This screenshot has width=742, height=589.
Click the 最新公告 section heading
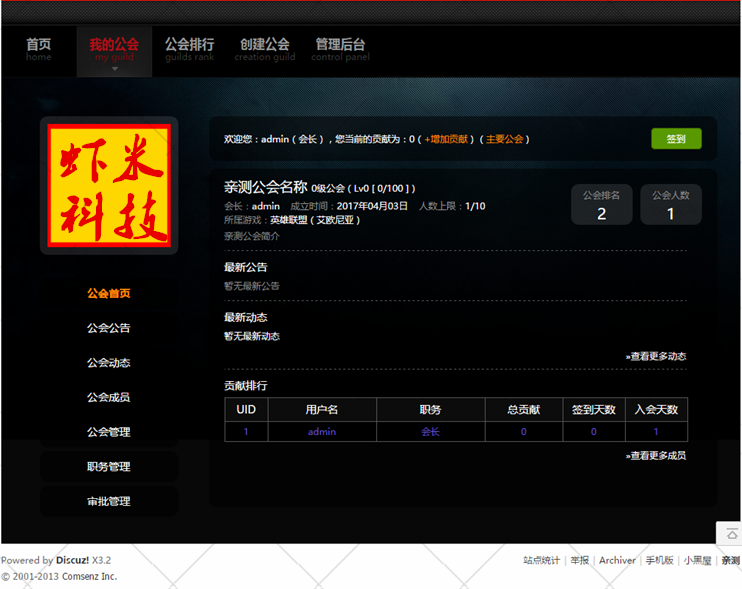(246, 267)
